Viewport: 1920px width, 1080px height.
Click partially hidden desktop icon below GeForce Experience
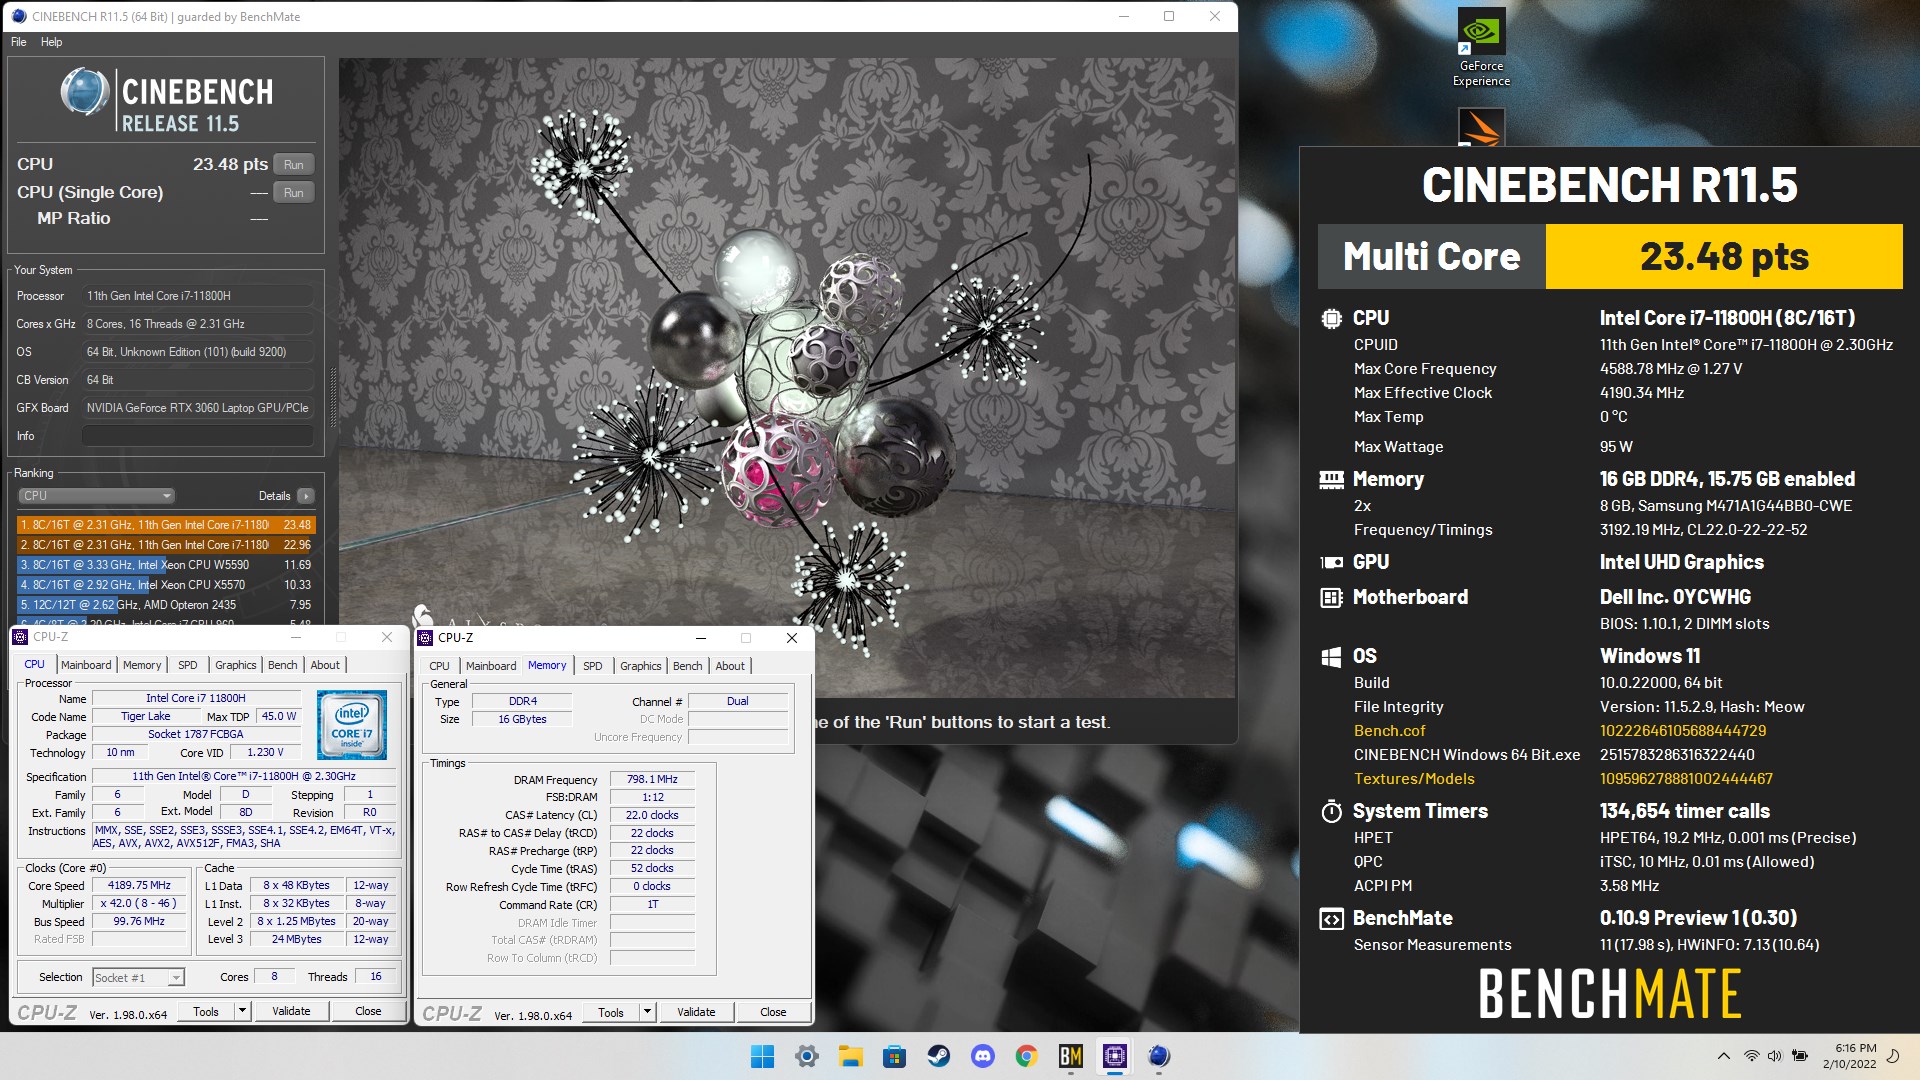[x=1481, y=127]
